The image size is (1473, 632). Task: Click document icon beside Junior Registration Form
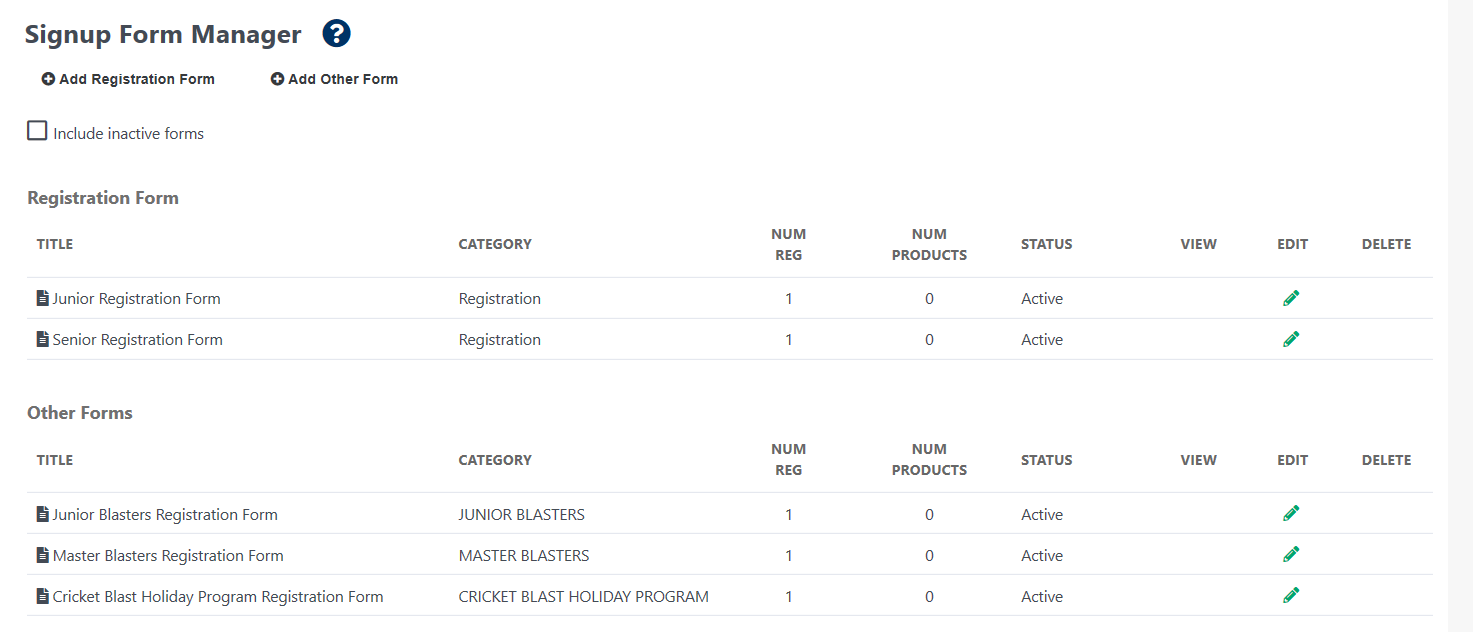[42, 298]
